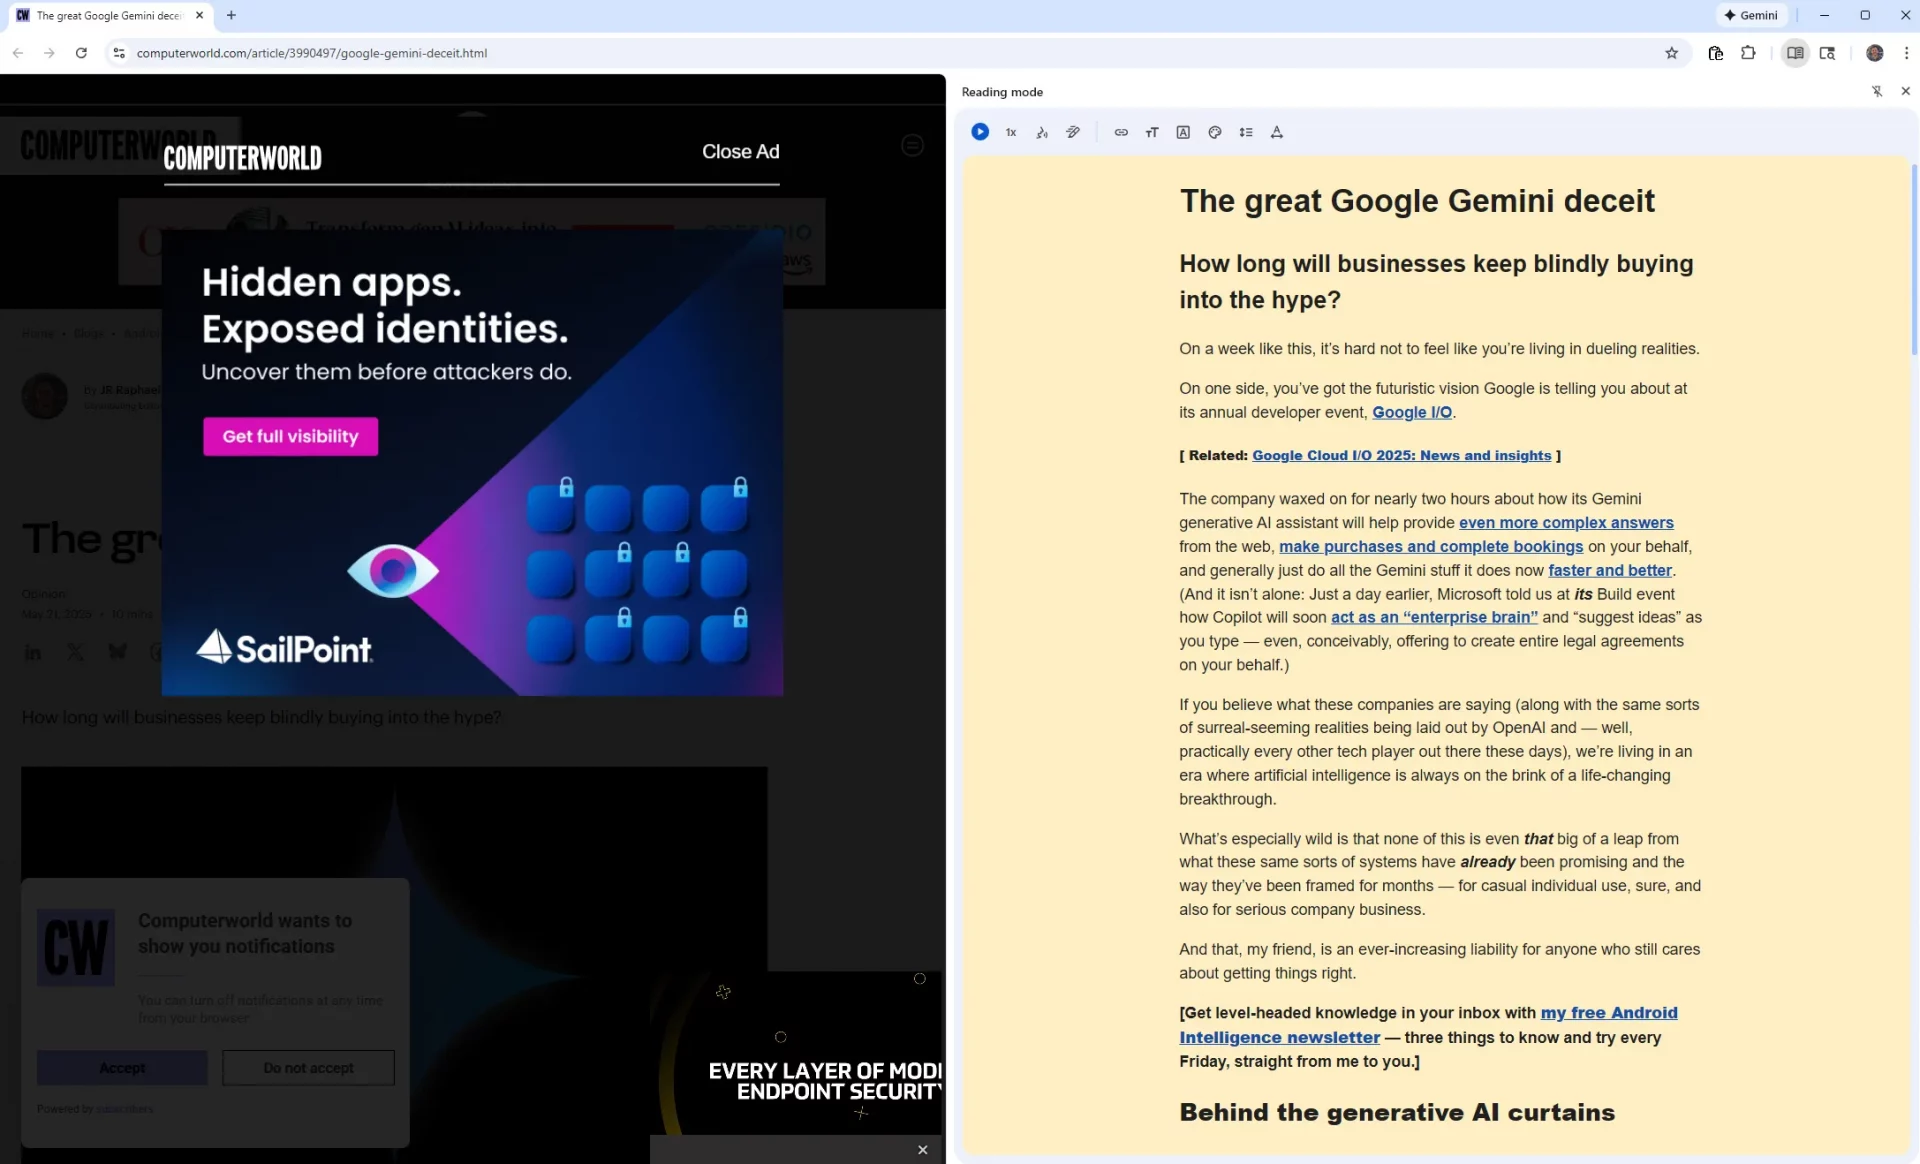Open the font selection icon in Reading mode
This screenshot has width=1920, height=1164.
click(x=1183, y=131)
